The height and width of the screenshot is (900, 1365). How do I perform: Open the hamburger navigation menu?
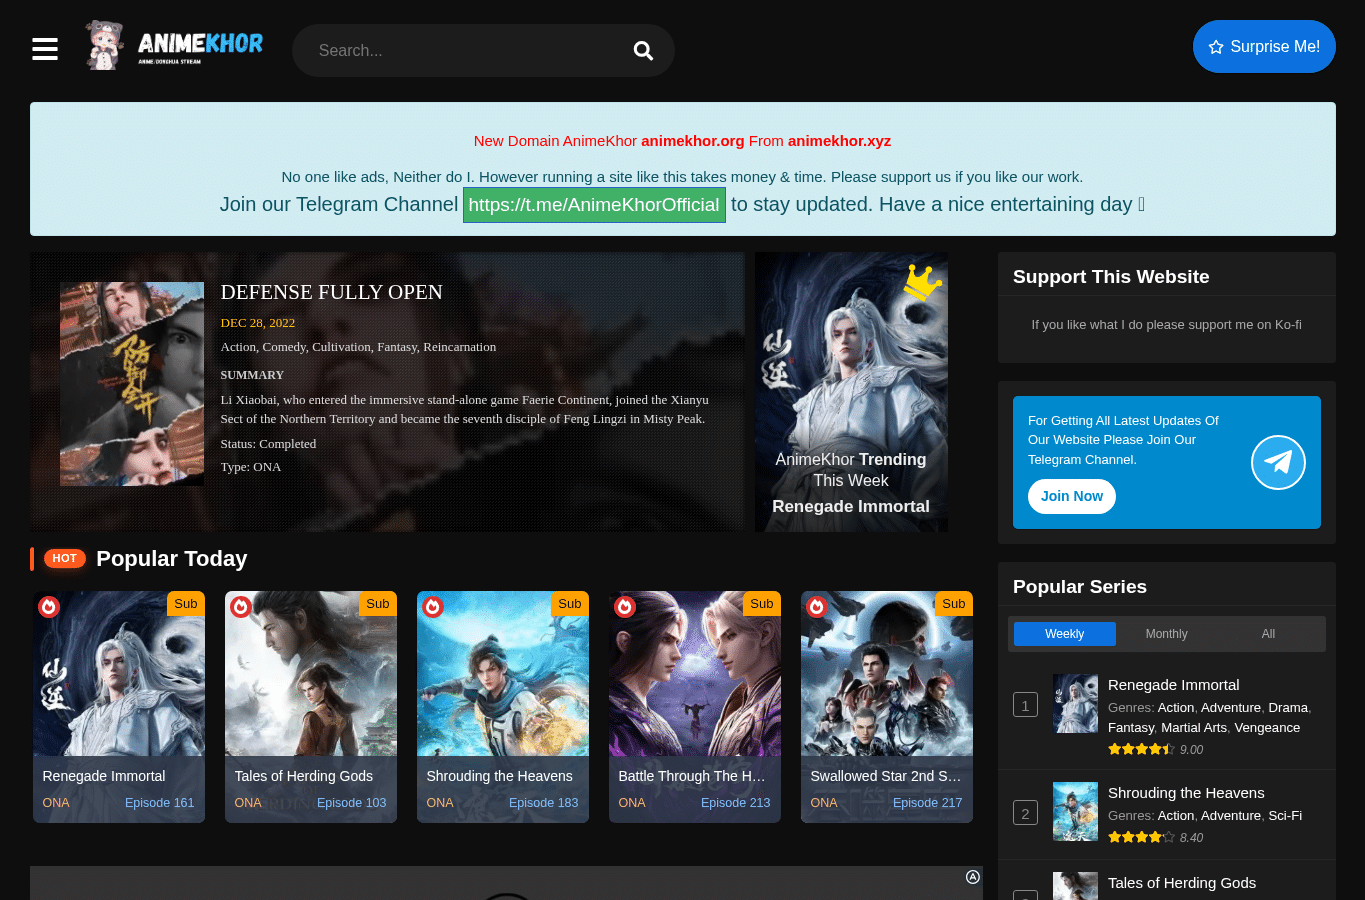pos(45,49)
